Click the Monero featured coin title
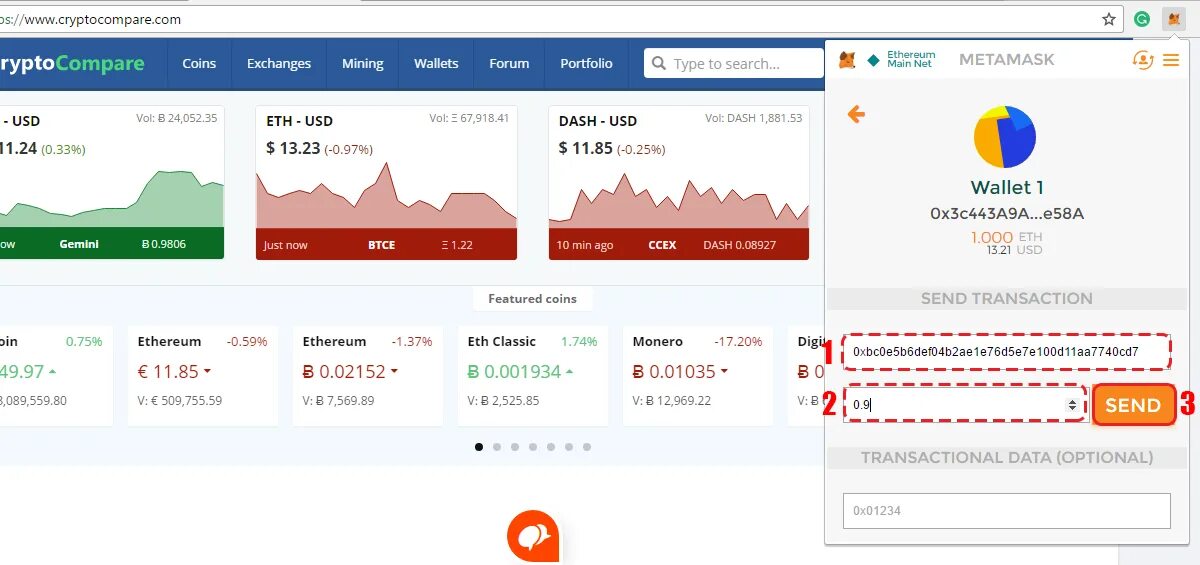1200x565 pixels. click(x=658, y=341)
